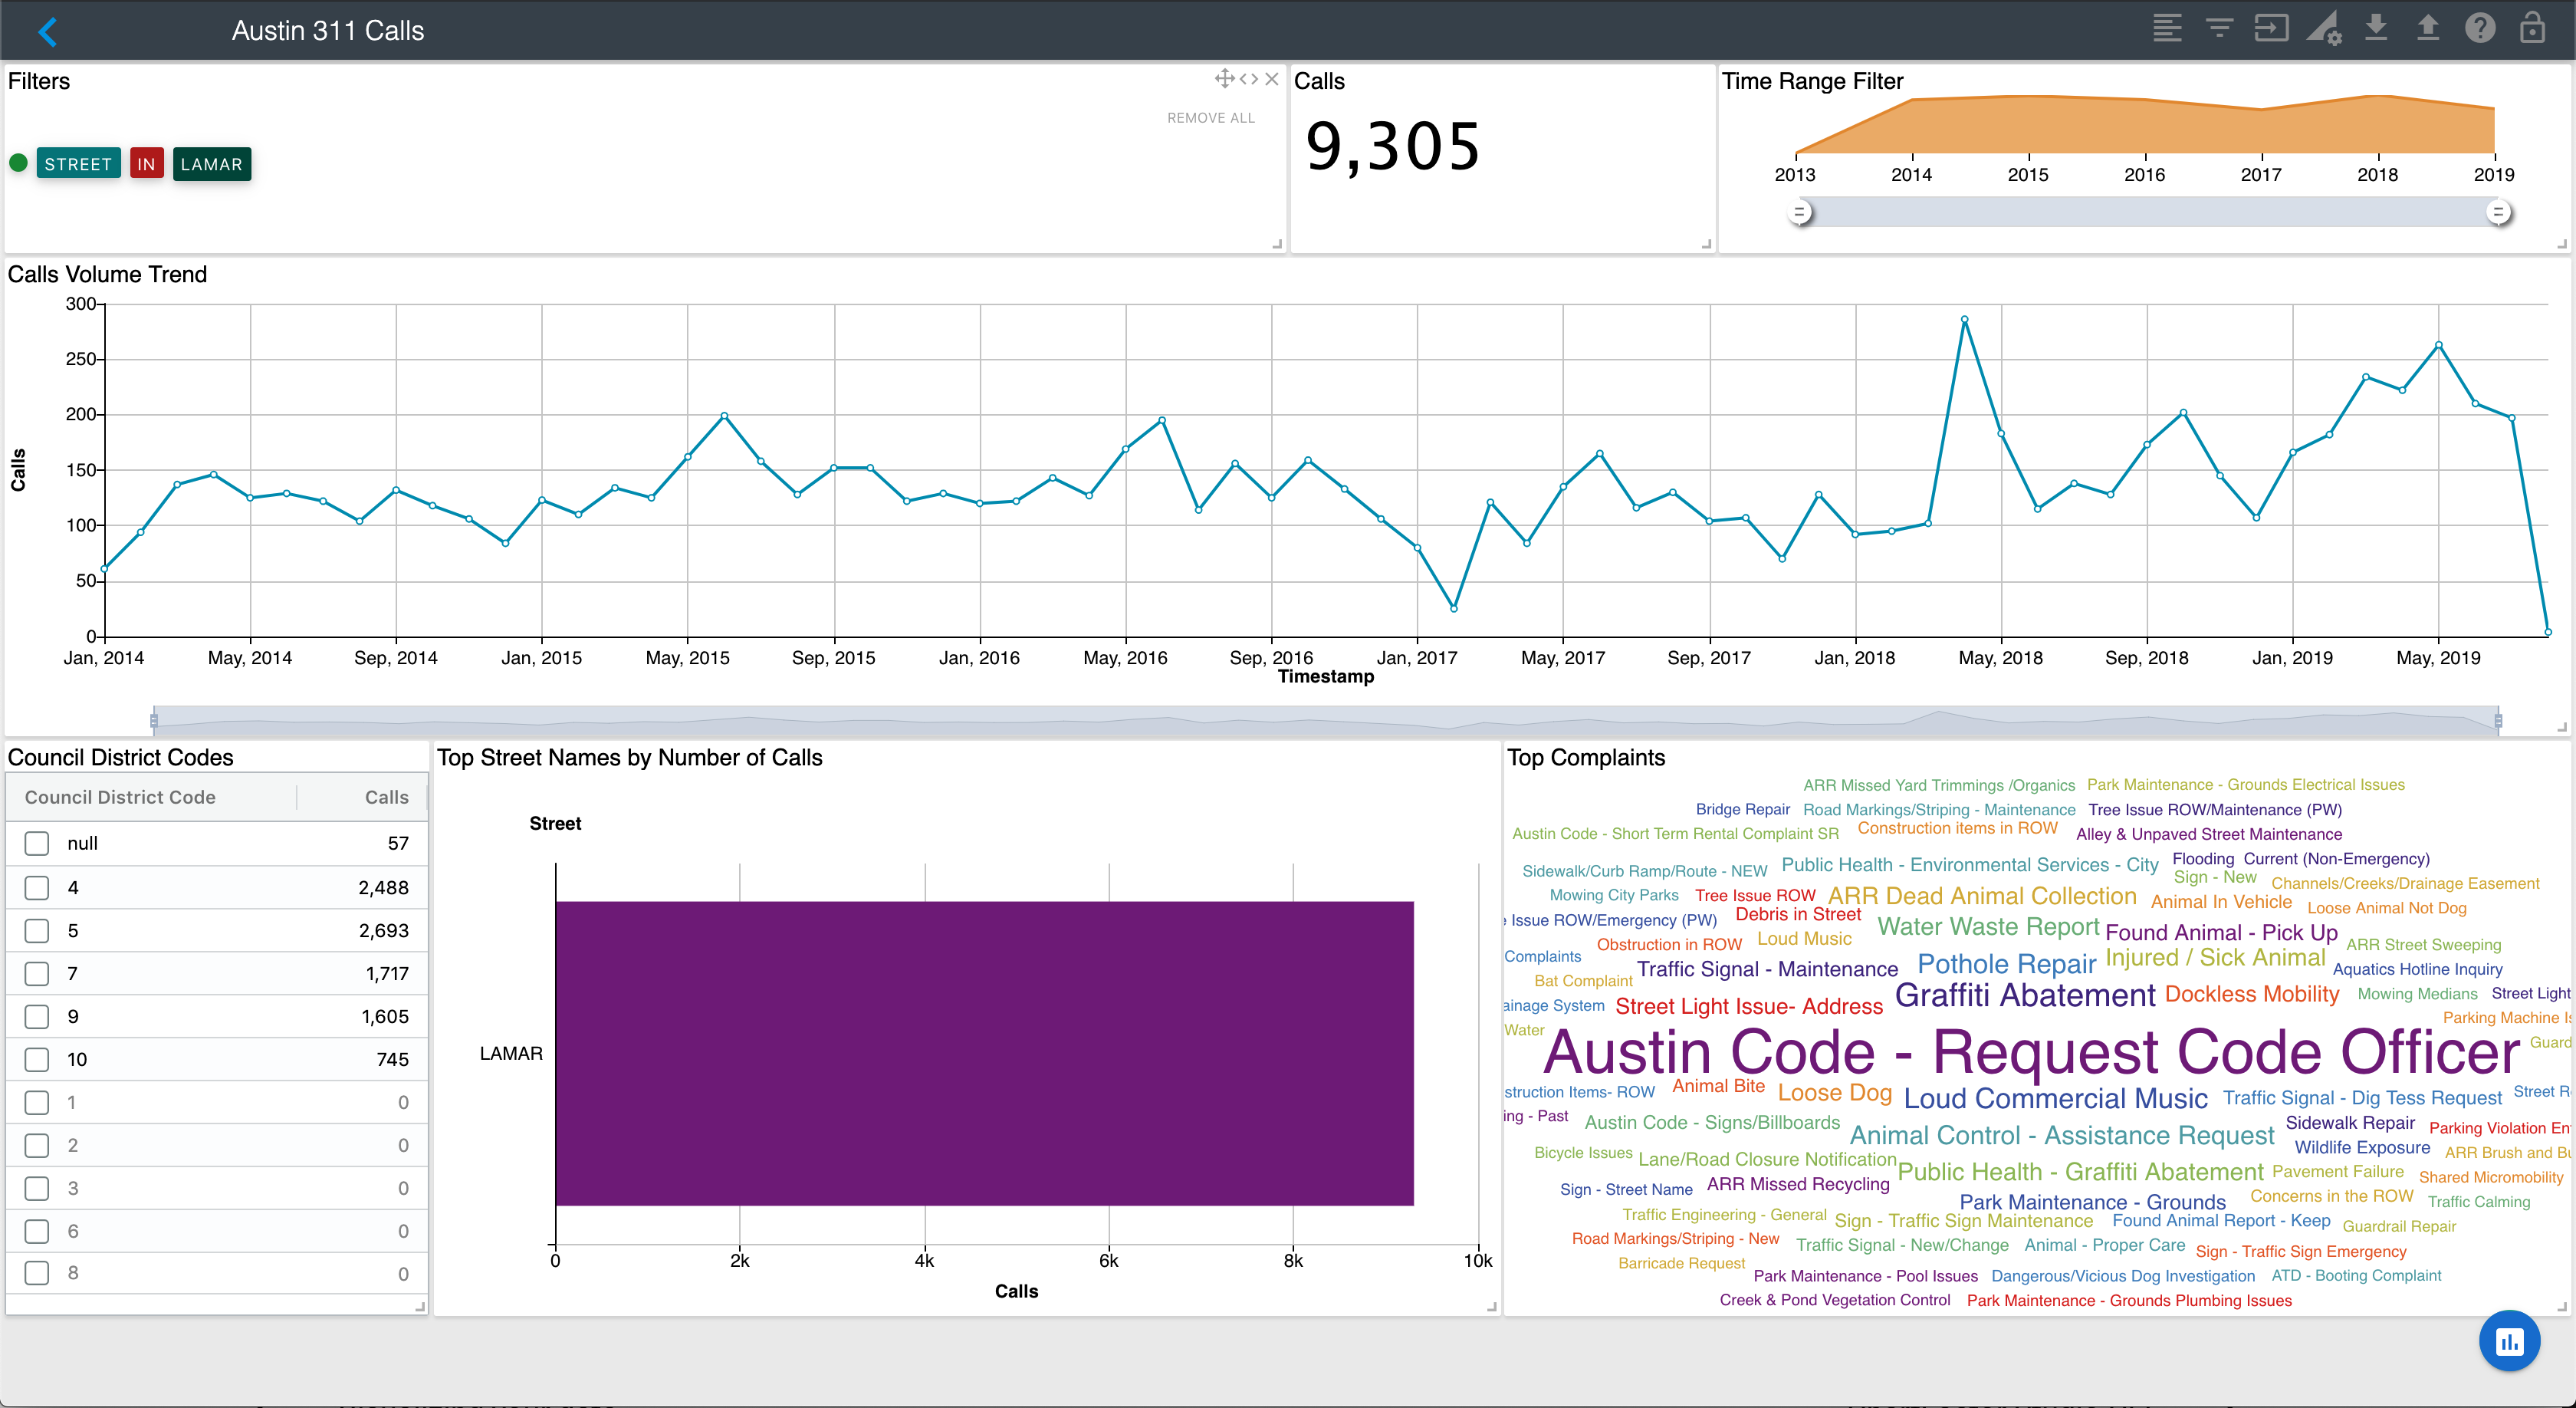Check the district 7 row checkbox
Viewport: 2576px width, 1408px height.
click(37, 973)
